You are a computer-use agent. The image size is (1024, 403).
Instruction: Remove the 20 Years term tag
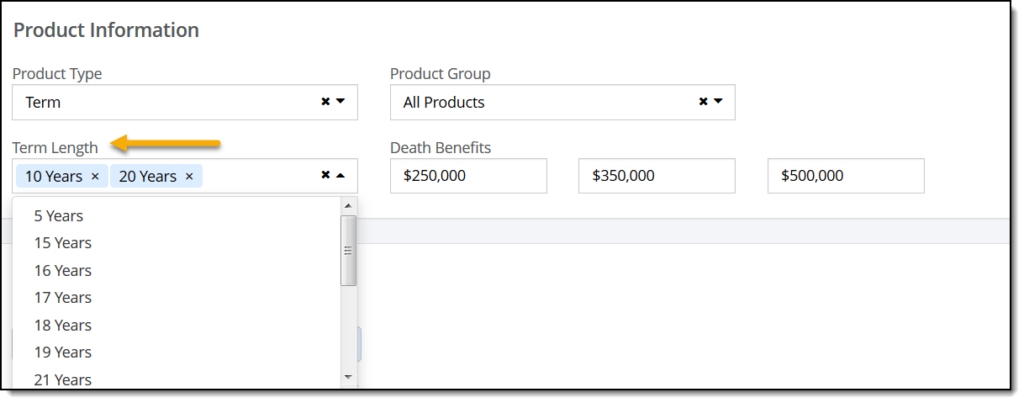coord(189,176)
